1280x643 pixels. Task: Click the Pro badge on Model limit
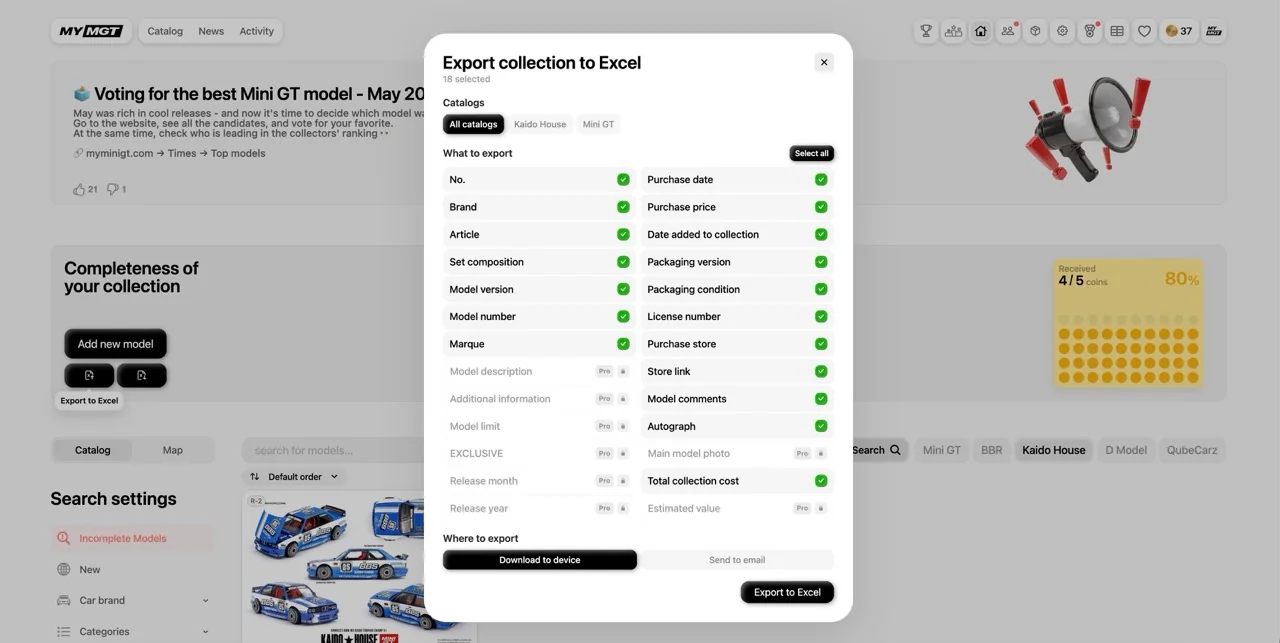tap(604, 426)
